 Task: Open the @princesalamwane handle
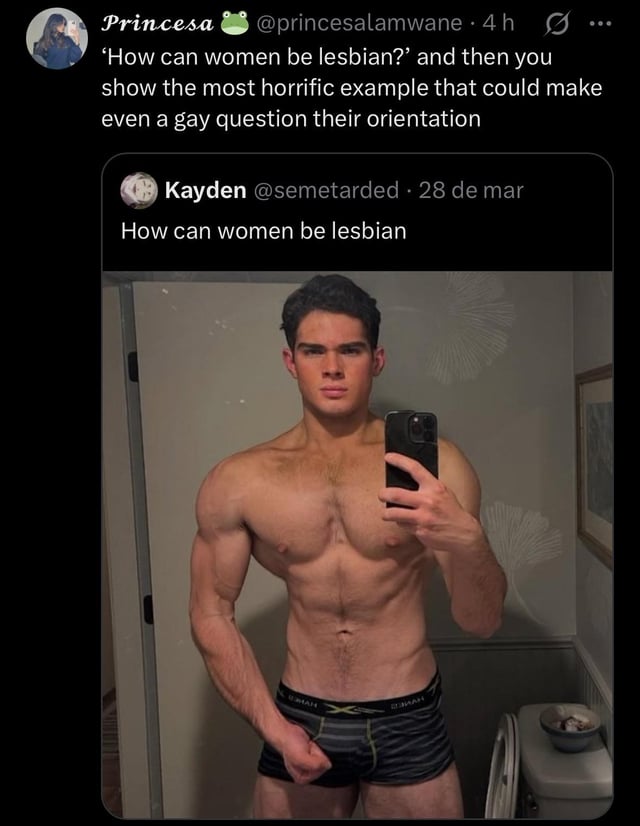(358, 23)
